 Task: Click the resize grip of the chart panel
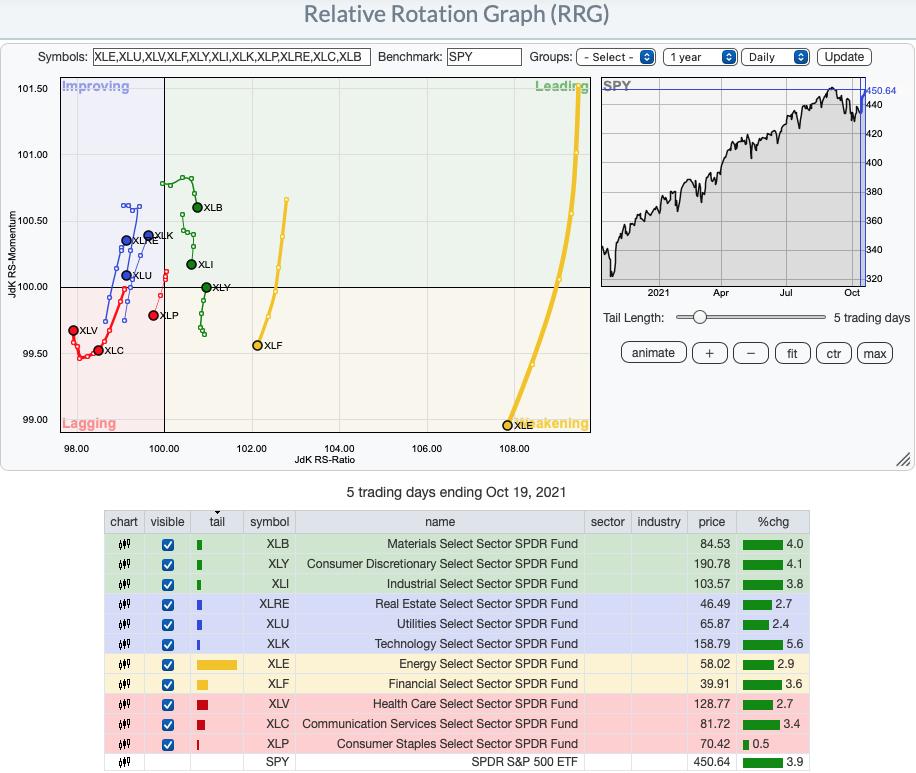[903, 460]
